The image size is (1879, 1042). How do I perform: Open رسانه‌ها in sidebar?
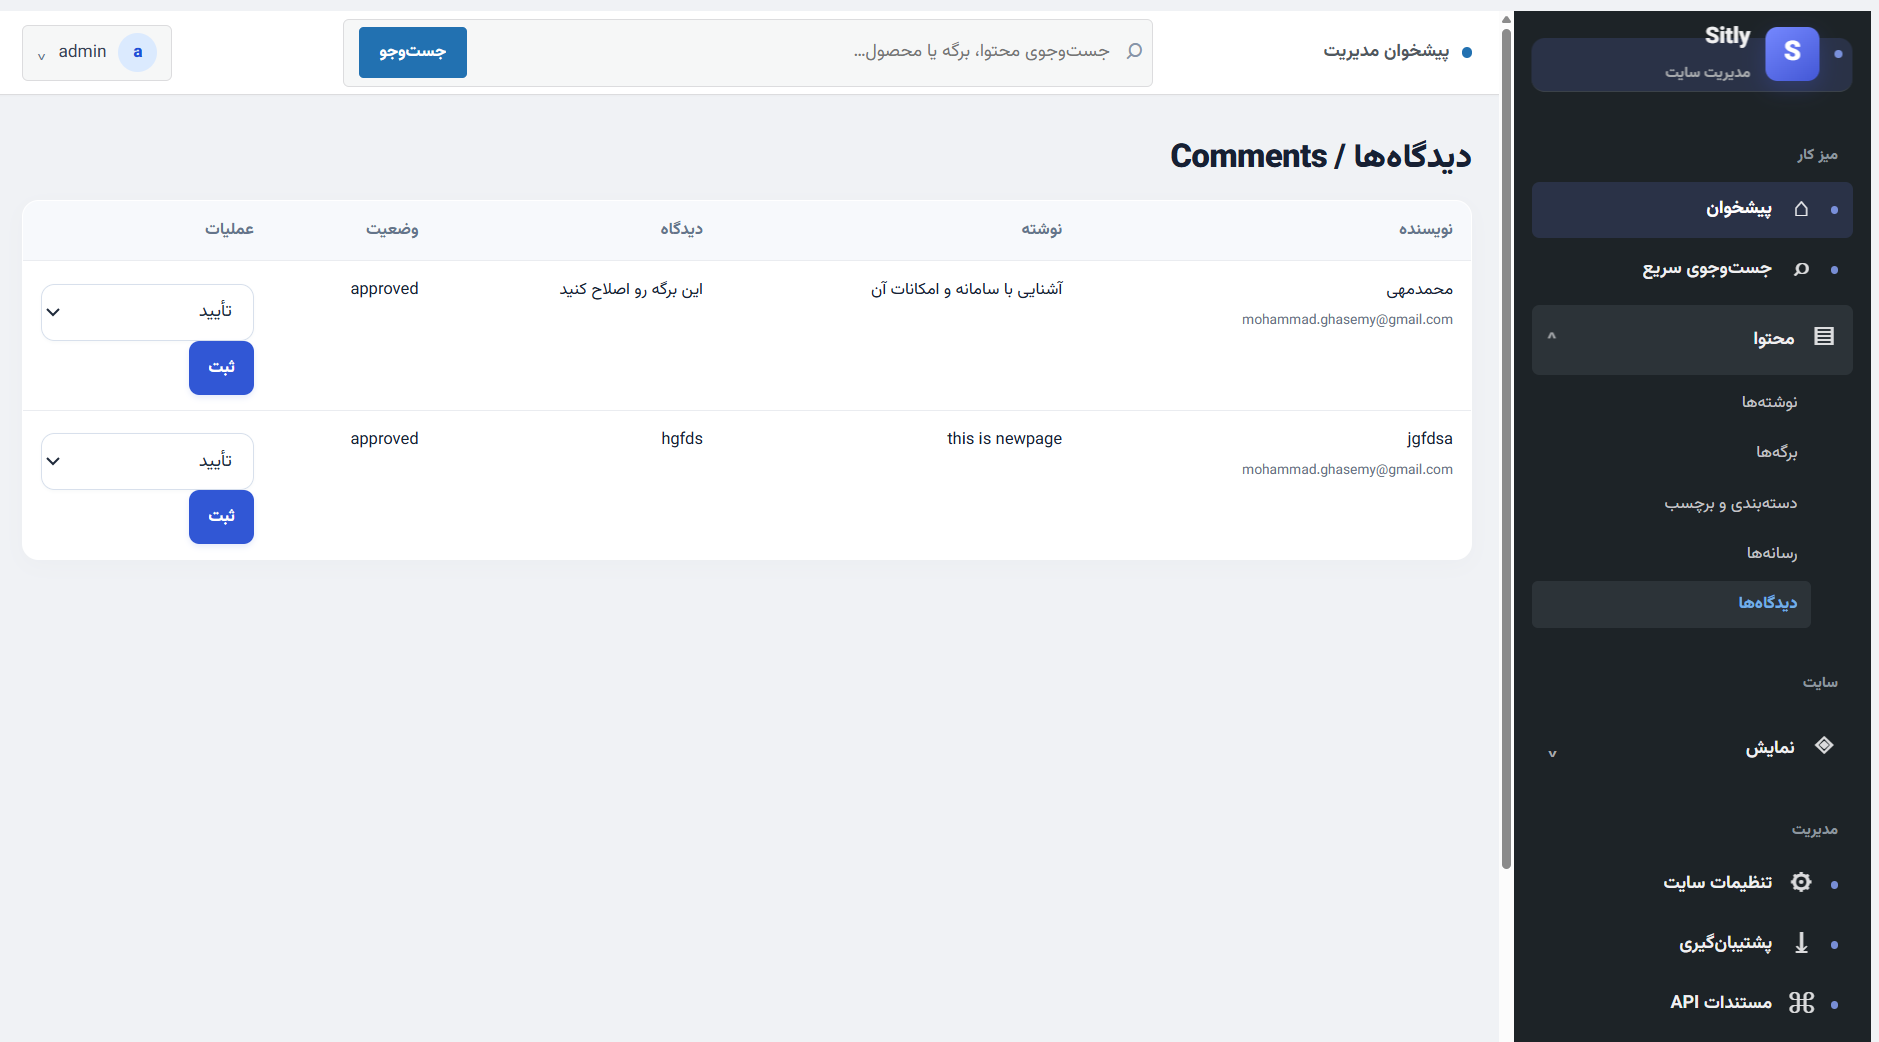coord(1771,553)
